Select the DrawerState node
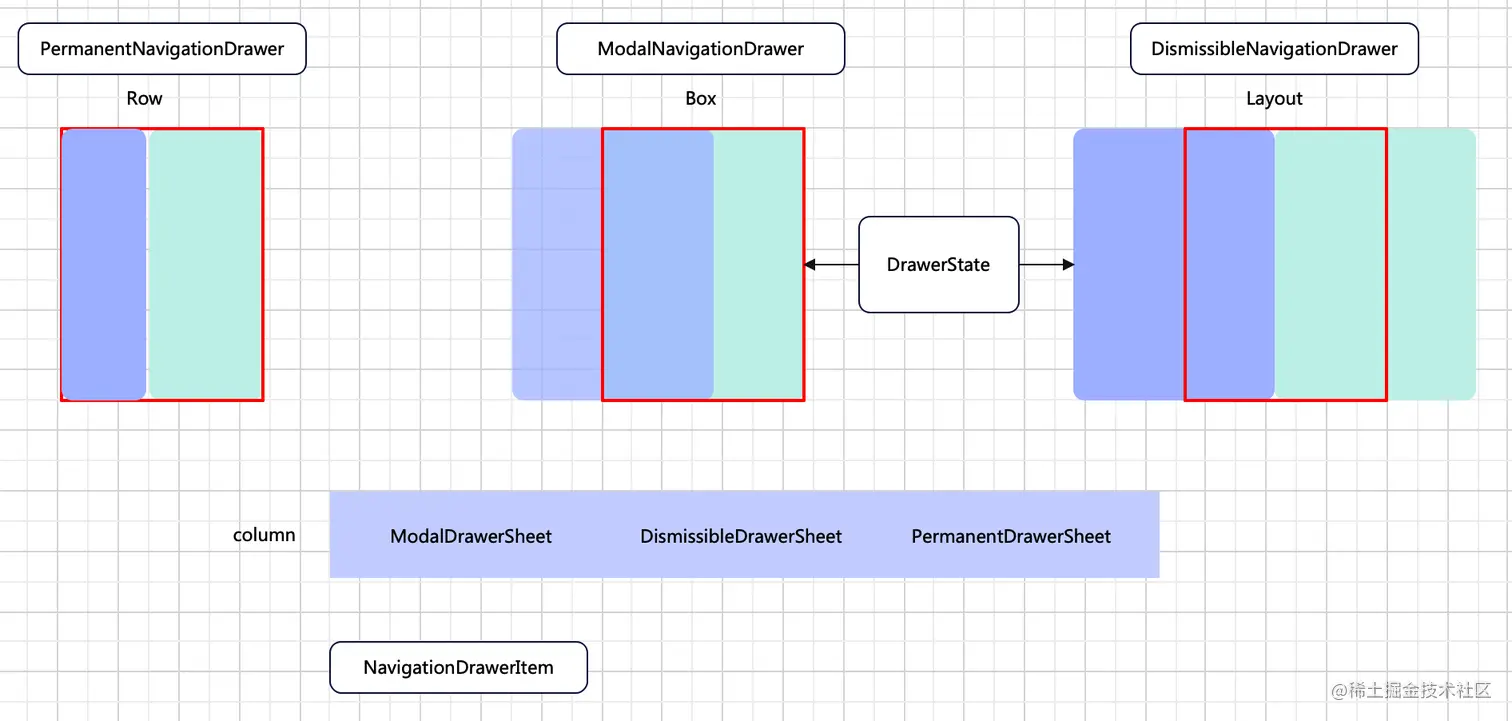 938,264
